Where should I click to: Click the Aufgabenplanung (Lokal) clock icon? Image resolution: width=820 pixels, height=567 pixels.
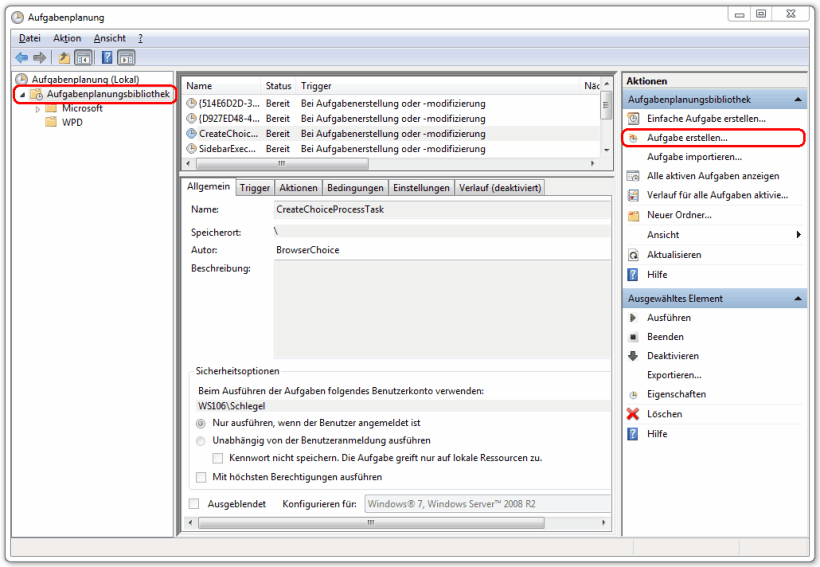pos(21,79)
